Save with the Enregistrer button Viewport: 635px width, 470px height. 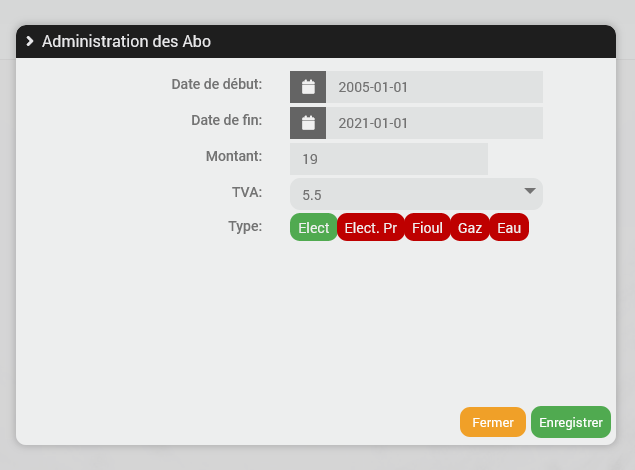click(570, 422)
